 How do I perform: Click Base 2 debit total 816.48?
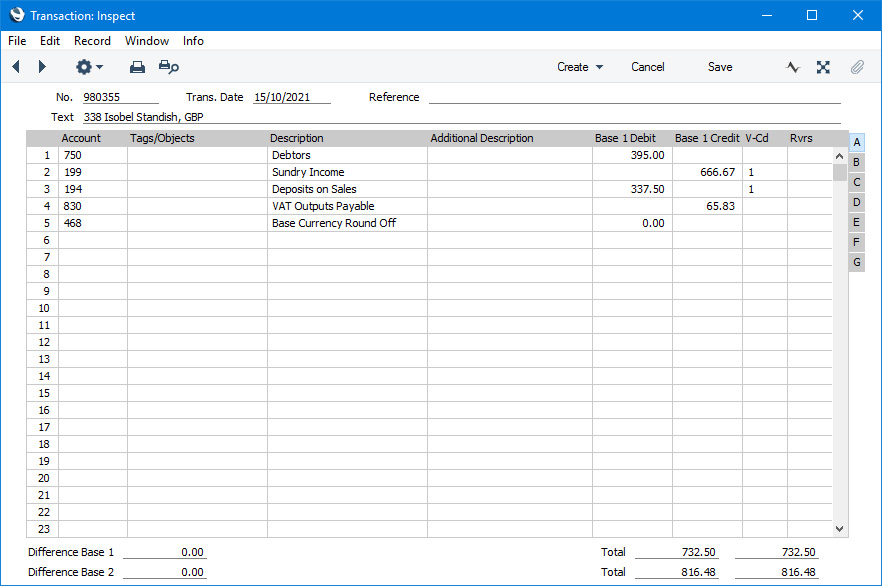click(677, 572)
